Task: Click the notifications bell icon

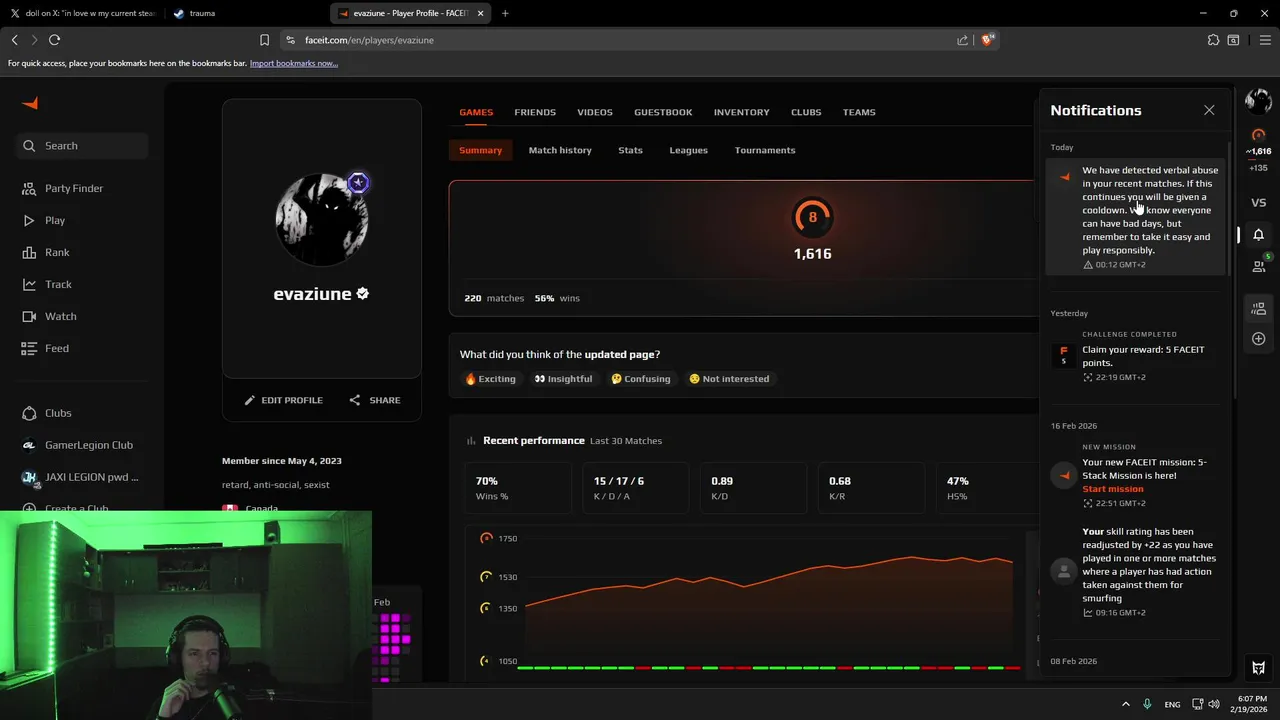Action: pos(1259,235)
